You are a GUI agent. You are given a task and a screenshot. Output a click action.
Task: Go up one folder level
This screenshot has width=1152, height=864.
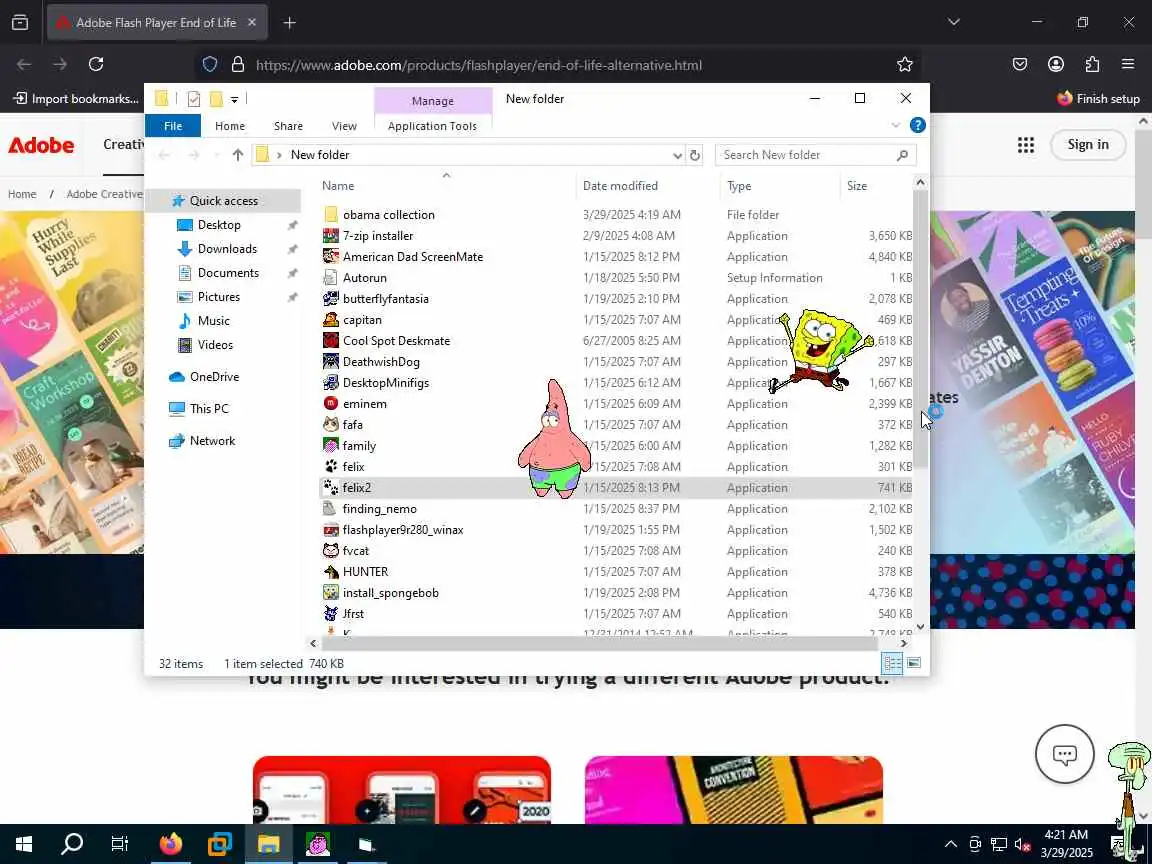237,155
